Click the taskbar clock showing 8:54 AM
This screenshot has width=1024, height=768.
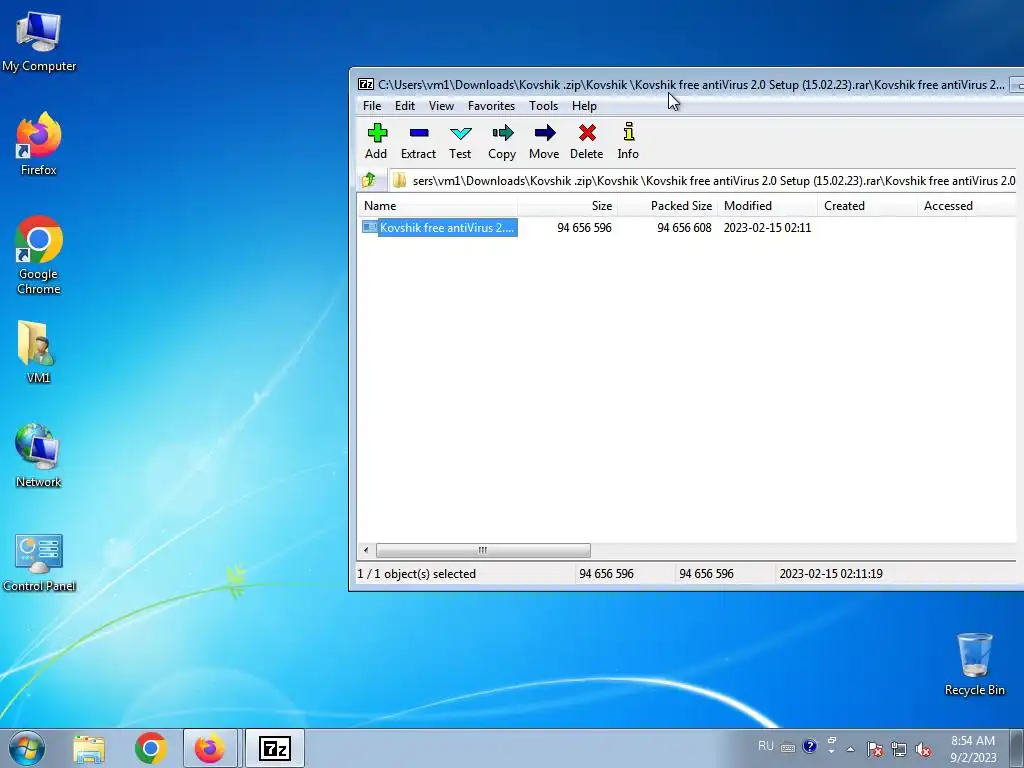point(972,749)
